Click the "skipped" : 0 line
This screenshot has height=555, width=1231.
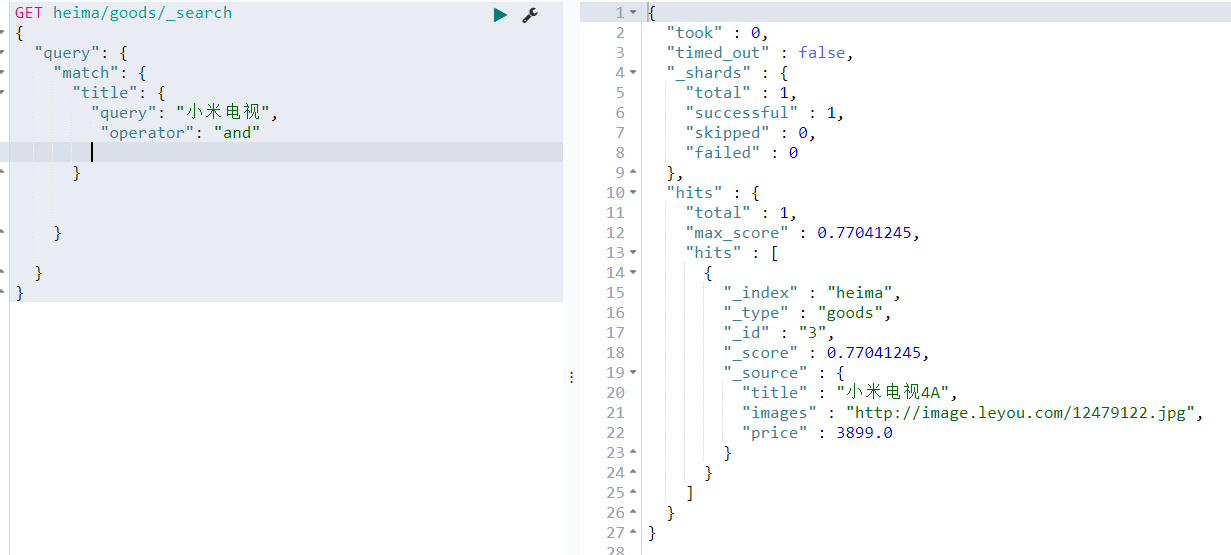tap(751, 133)
